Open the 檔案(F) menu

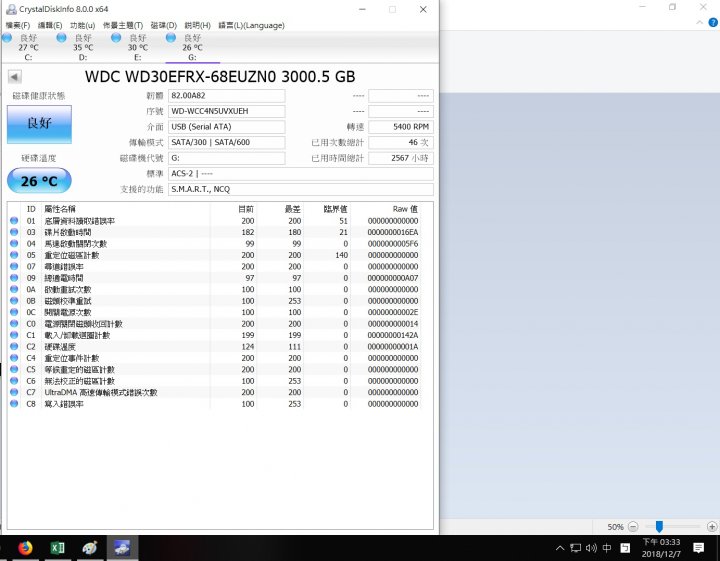17,25
